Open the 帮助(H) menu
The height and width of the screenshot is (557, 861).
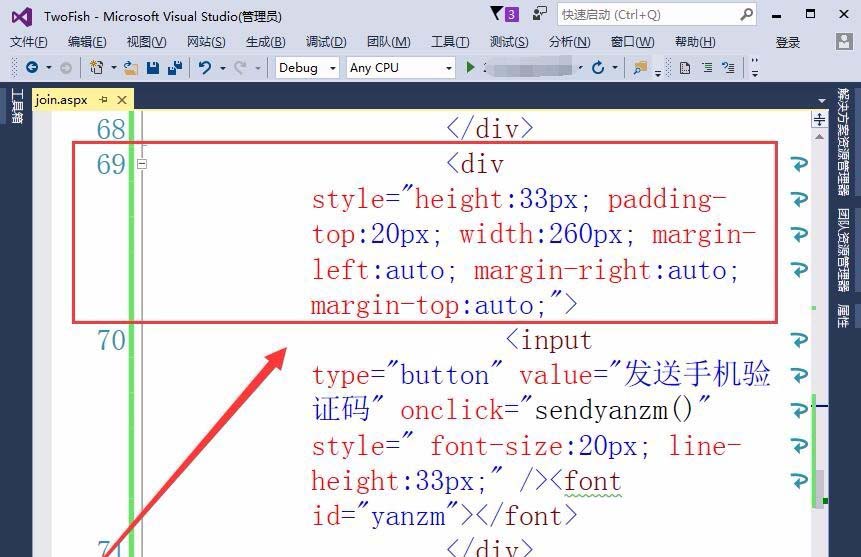pos(695,42)
